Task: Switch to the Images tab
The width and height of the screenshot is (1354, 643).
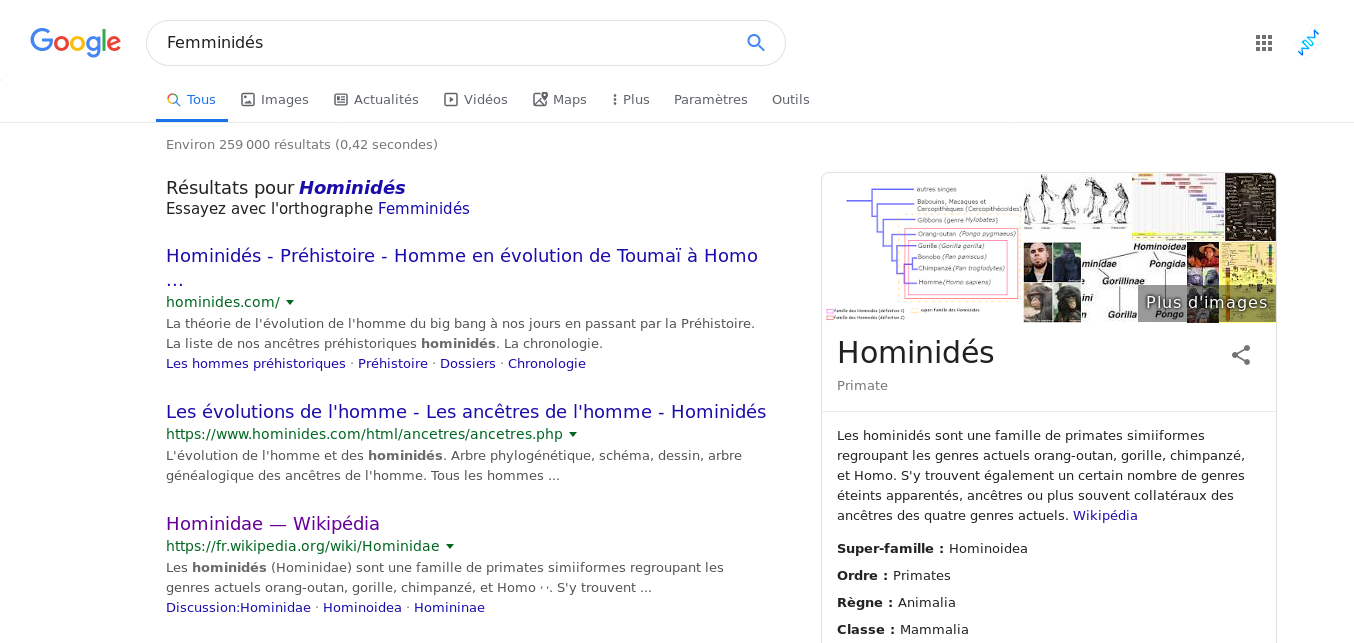Action: [275, 100]
